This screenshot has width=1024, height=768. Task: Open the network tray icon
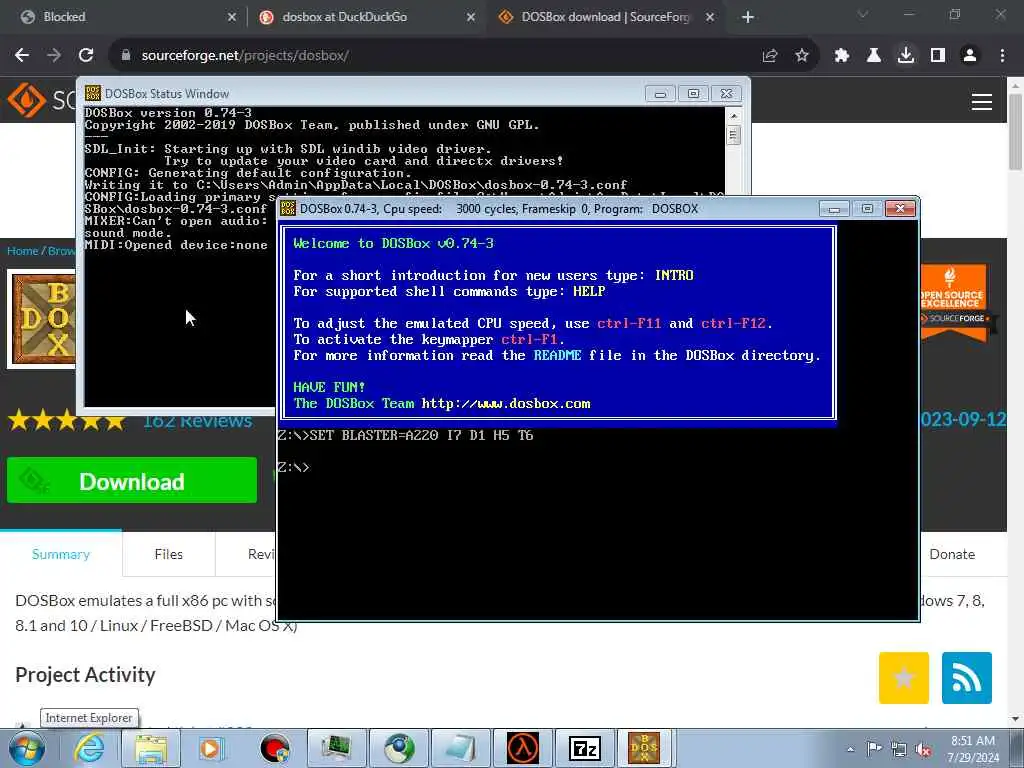pyautogui.click(x=899, y=749)
